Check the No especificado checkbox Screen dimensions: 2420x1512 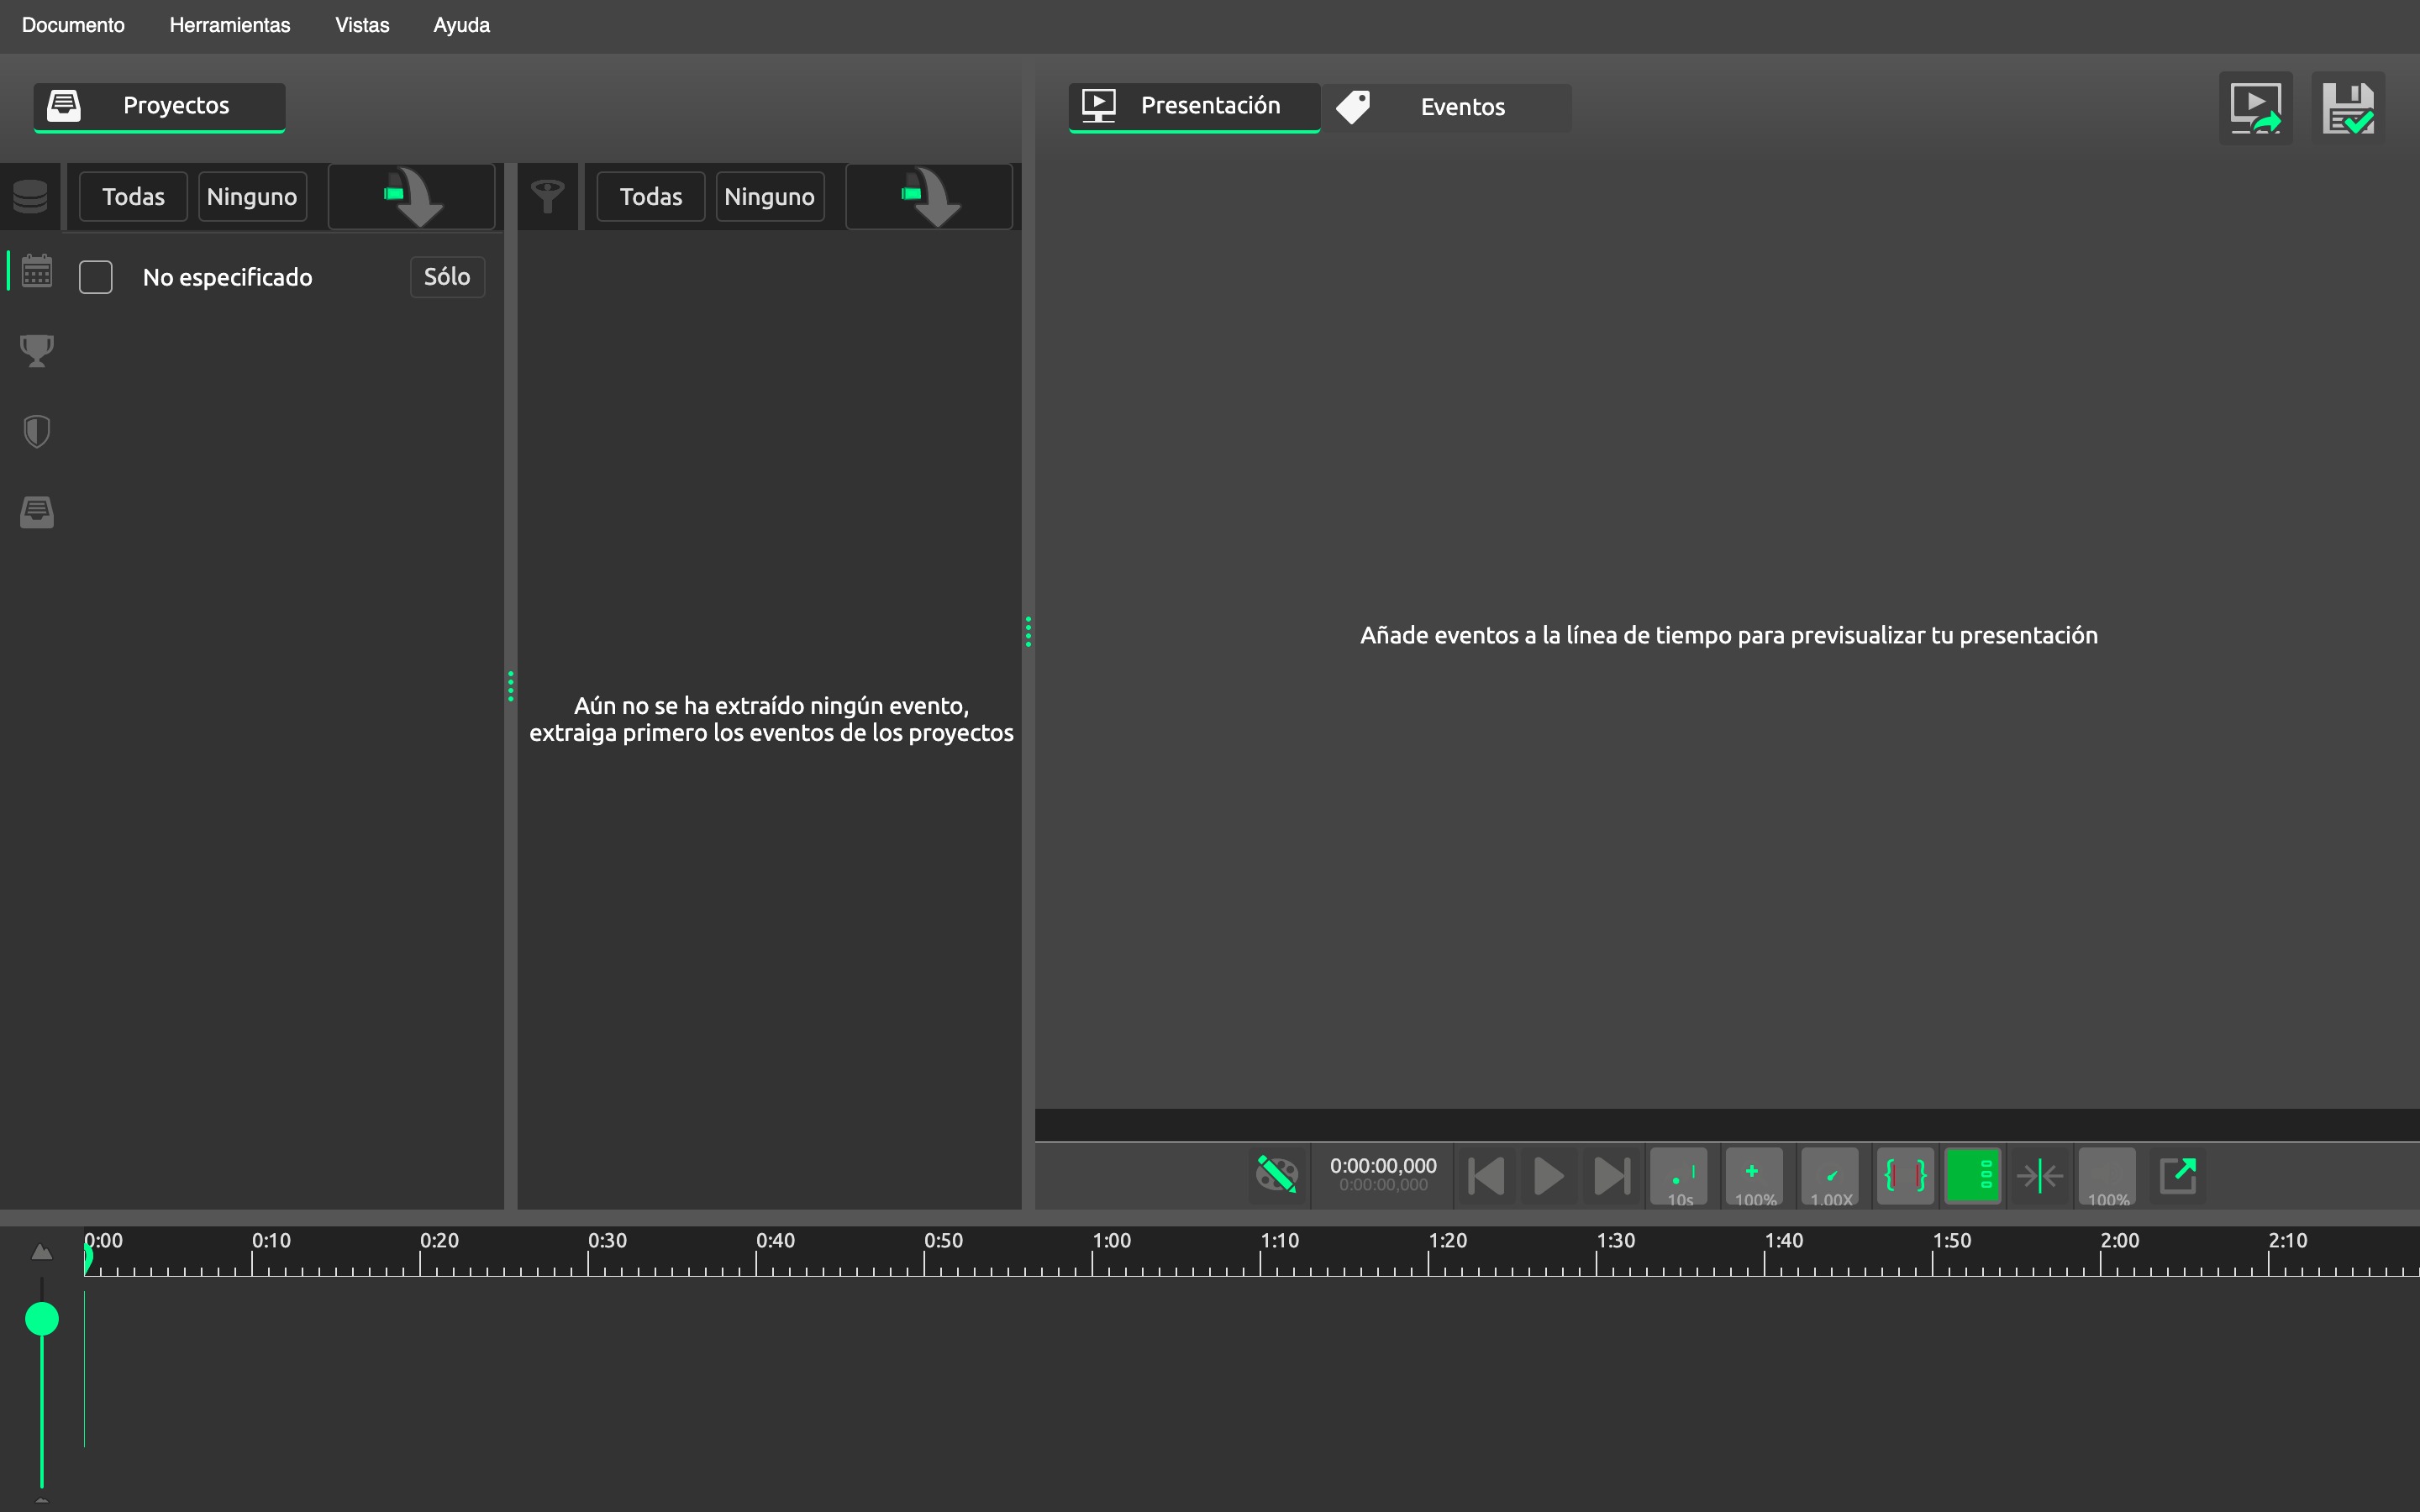(x=96, y=277)
